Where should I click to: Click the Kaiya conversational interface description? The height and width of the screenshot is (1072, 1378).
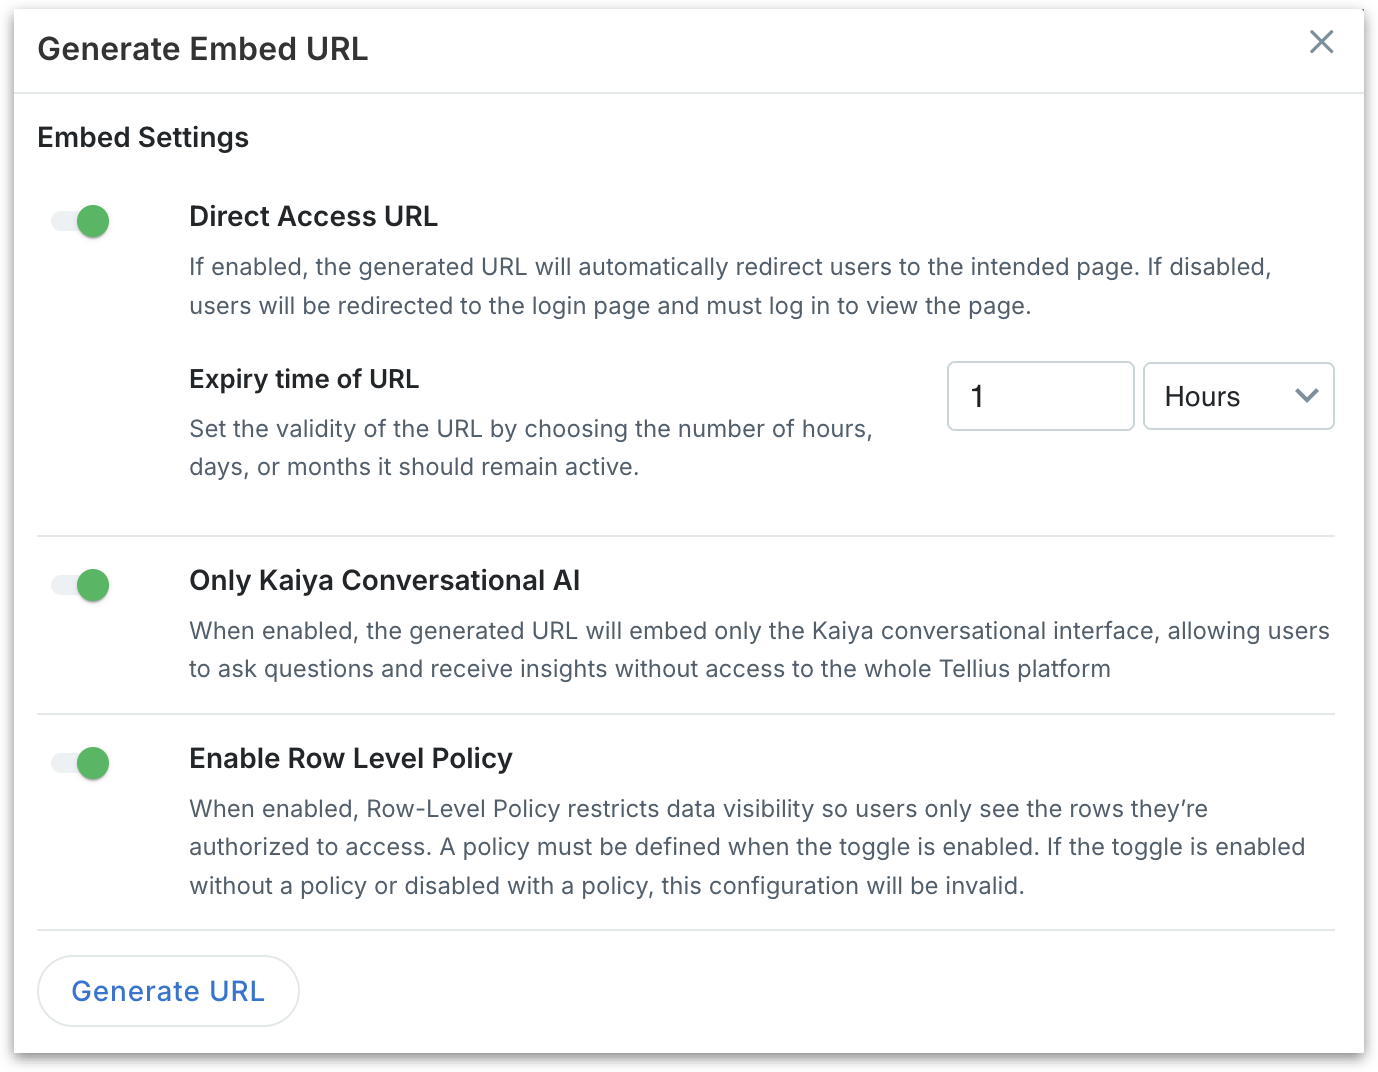point(758,650)
